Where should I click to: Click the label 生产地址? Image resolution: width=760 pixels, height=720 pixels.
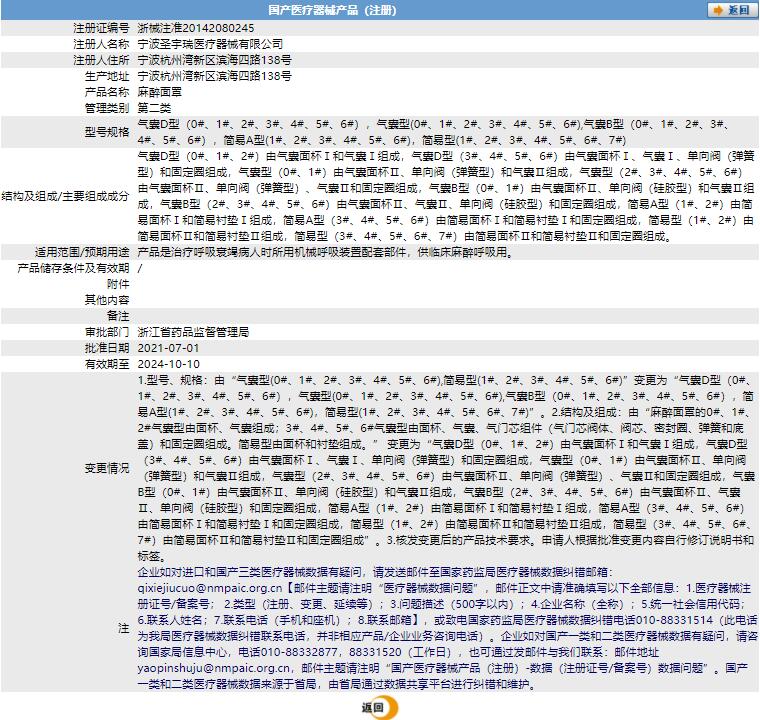tap(107, 76)
